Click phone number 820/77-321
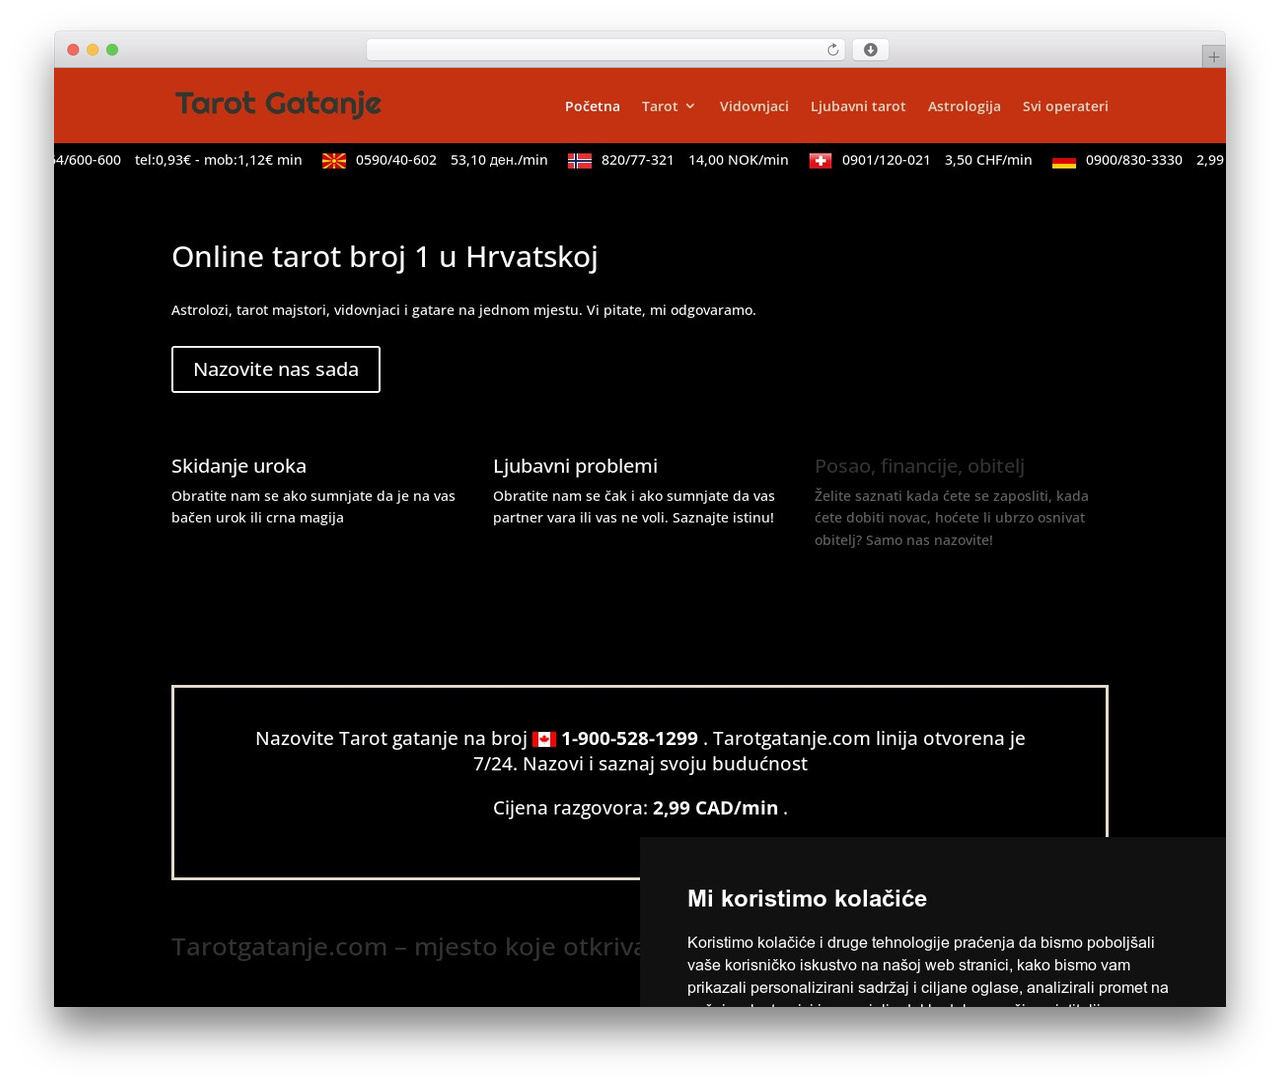 637,160
